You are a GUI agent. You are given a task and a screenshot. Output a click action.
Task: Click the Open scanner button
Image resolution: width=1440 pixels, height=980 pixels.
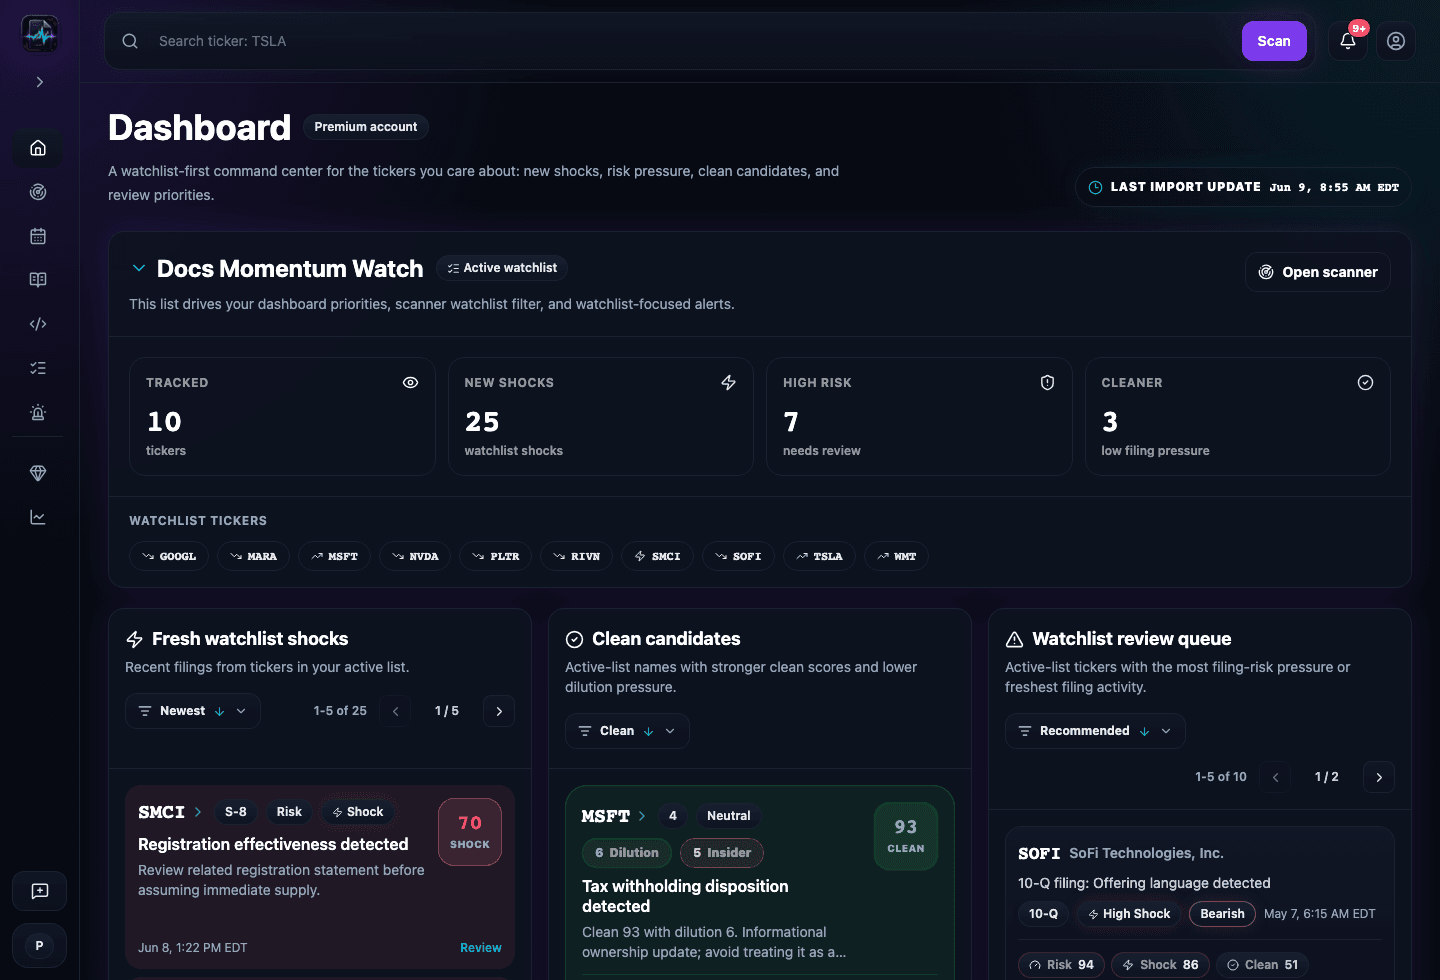(x=1318, y=272)
